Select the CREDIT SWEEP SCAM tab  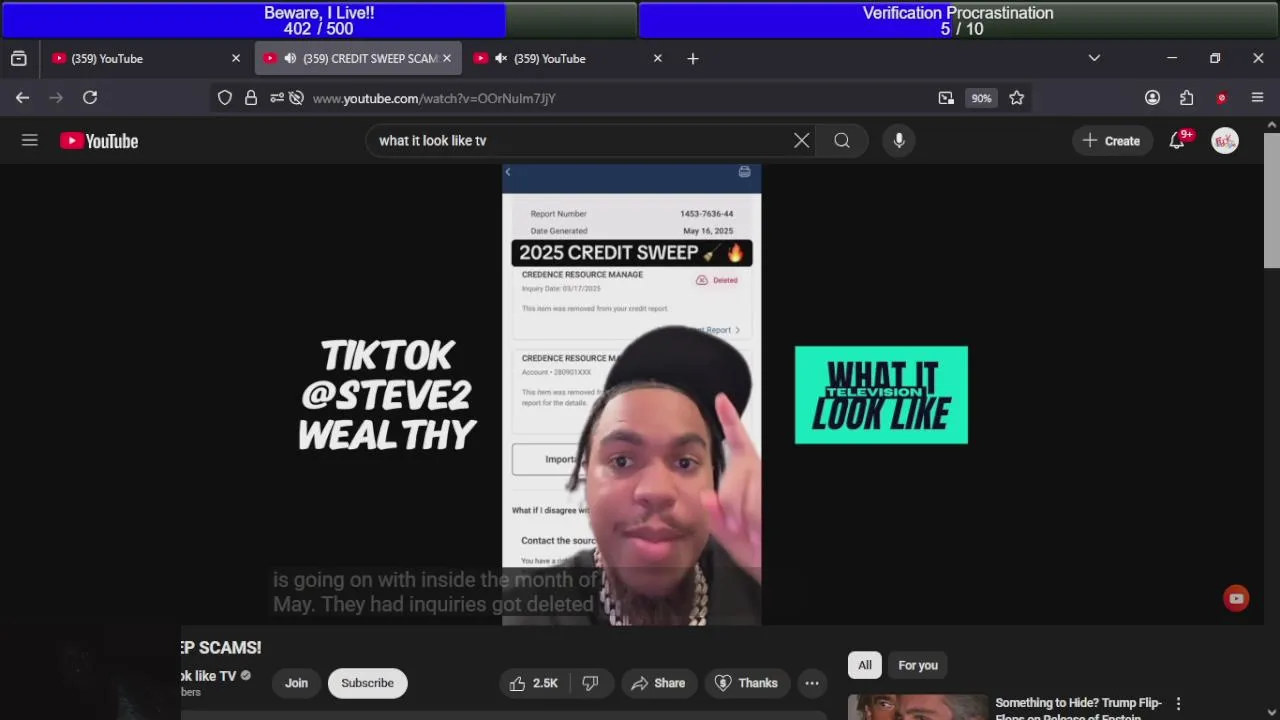358,58
